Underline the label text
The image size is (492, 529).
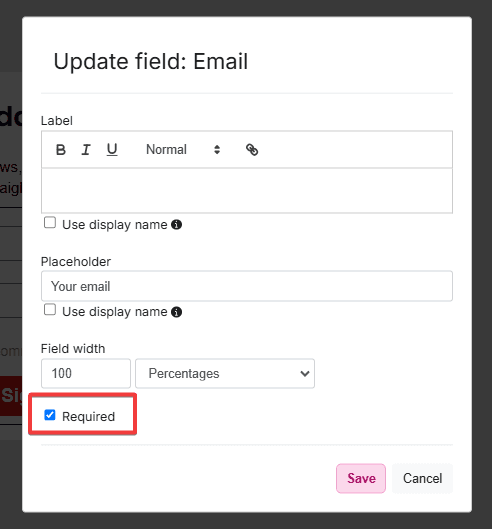click(x=112, y=149)
